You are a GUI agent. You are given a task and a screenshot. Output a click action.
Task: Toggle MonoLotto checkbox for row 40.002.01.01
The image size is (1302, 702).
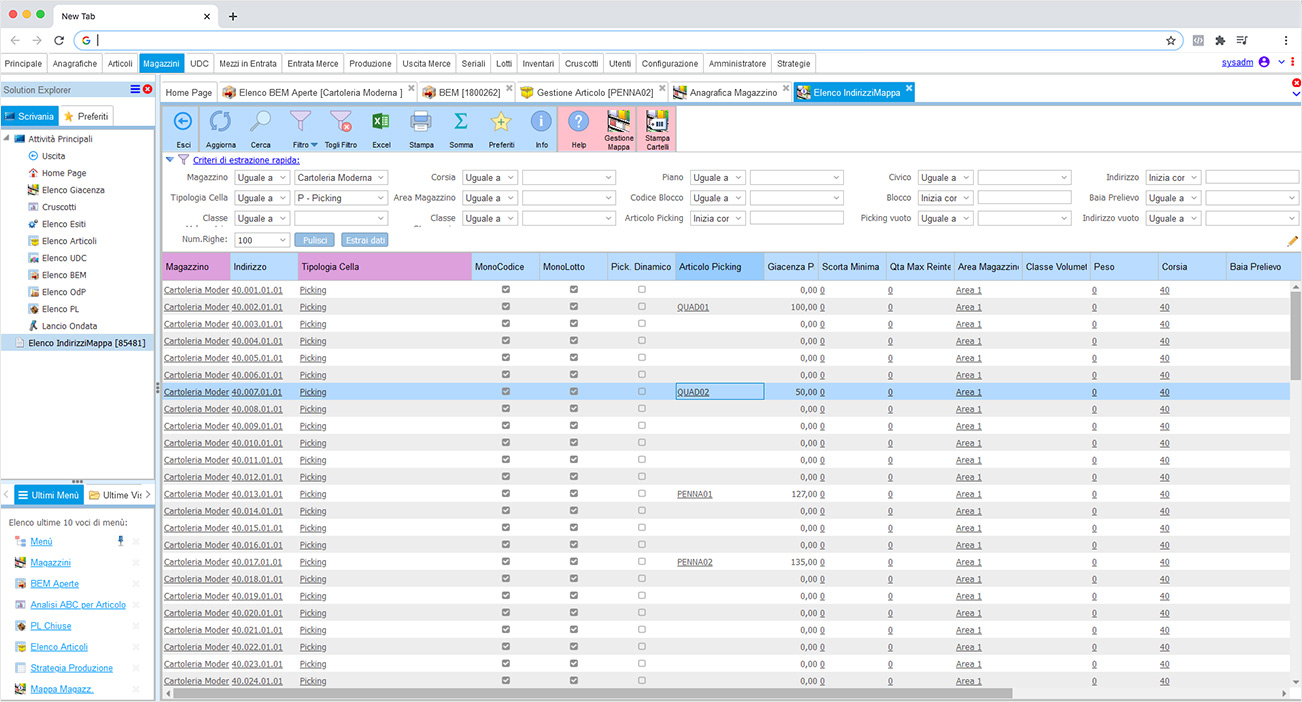click(574, 307)
